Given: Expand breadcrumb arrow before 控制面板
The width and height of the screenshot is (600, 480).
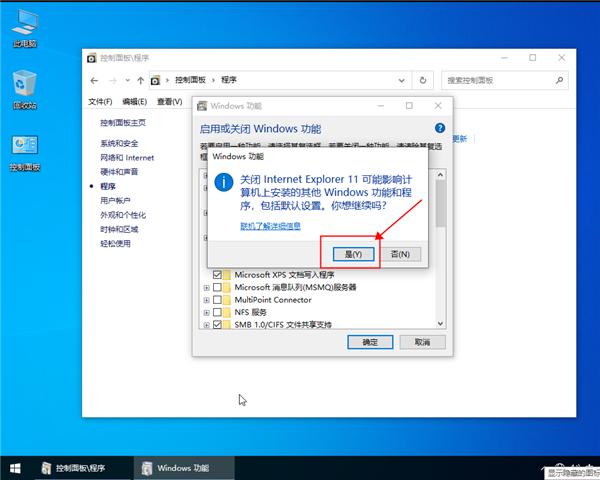Looking at the screenshot, I should pyautogui.click(x=167, y=80).
